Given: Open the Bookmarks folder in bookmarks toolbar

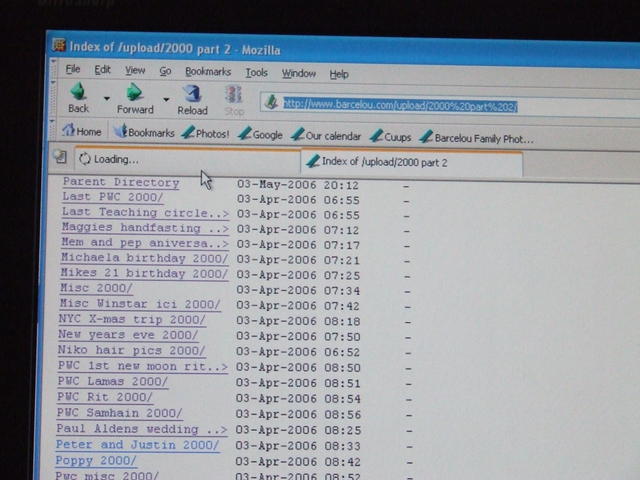Looking at the screenshot, I should (x=144, y=133).
